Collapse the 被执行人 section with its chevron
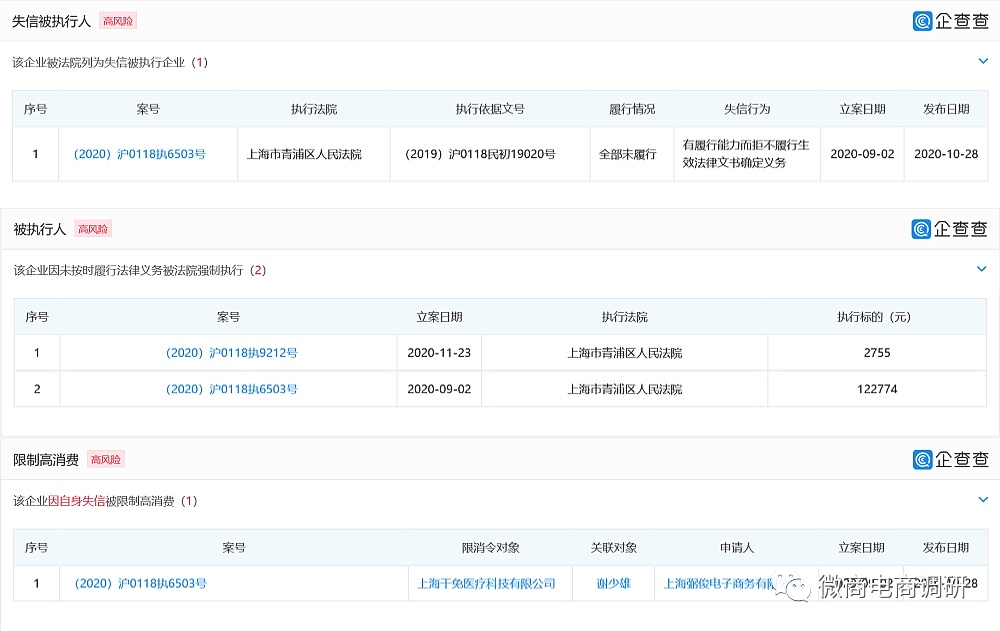This screenshot has width=1000, height=631. (983, 270)
